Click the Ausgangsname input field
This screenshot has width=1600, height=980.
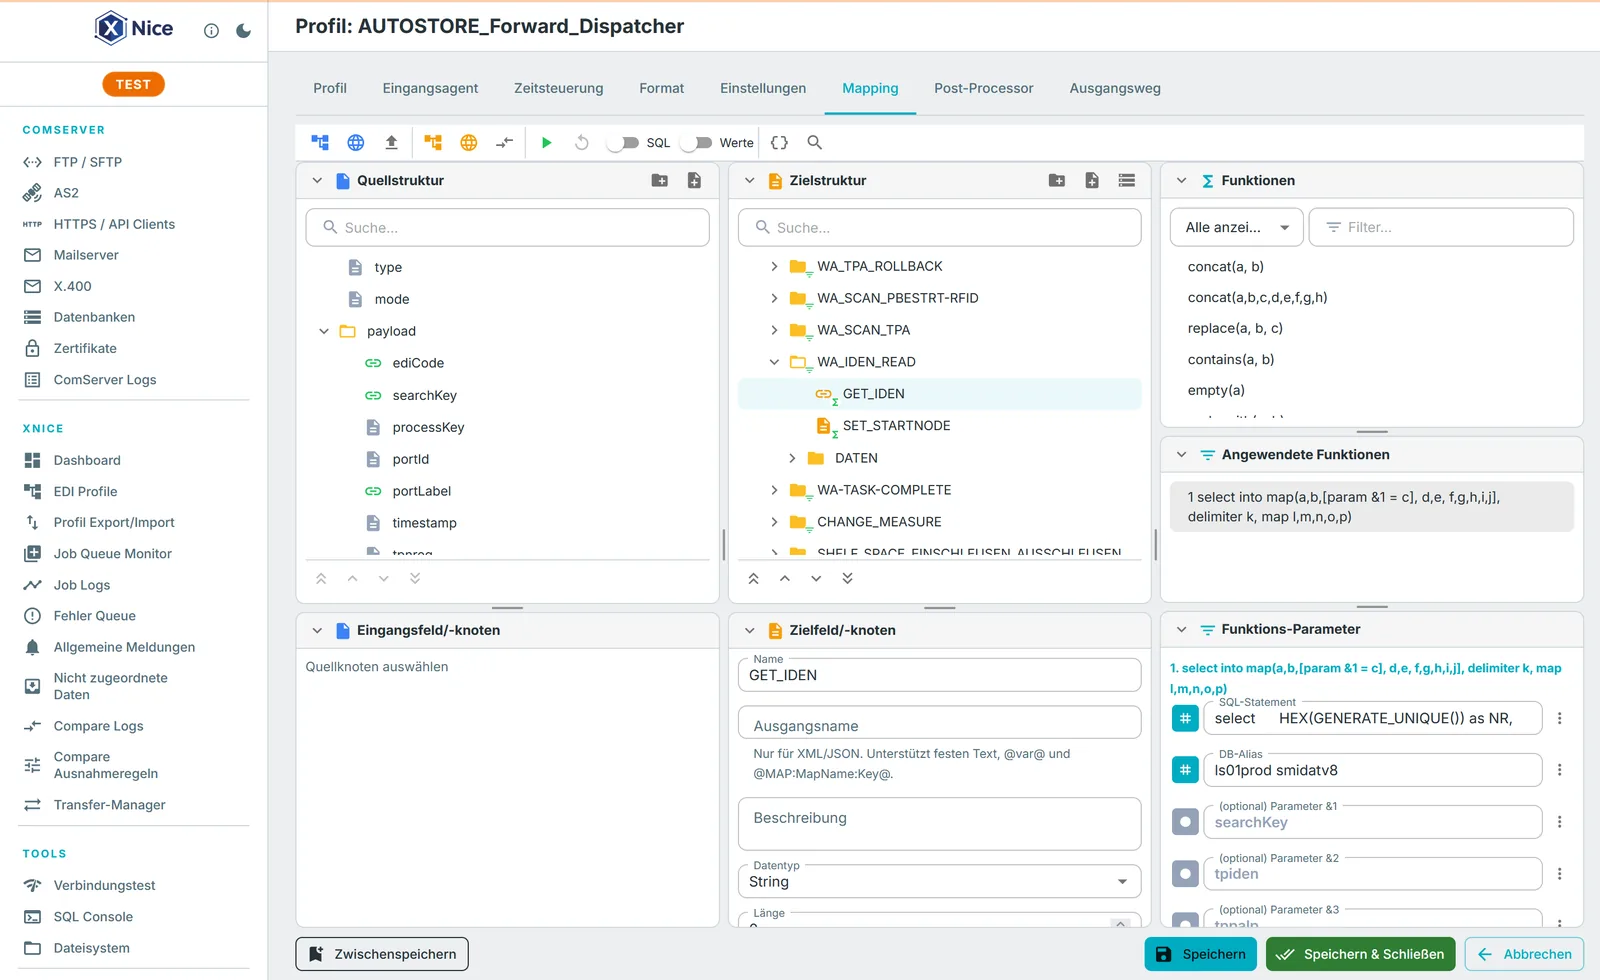[x=939, y=723]
